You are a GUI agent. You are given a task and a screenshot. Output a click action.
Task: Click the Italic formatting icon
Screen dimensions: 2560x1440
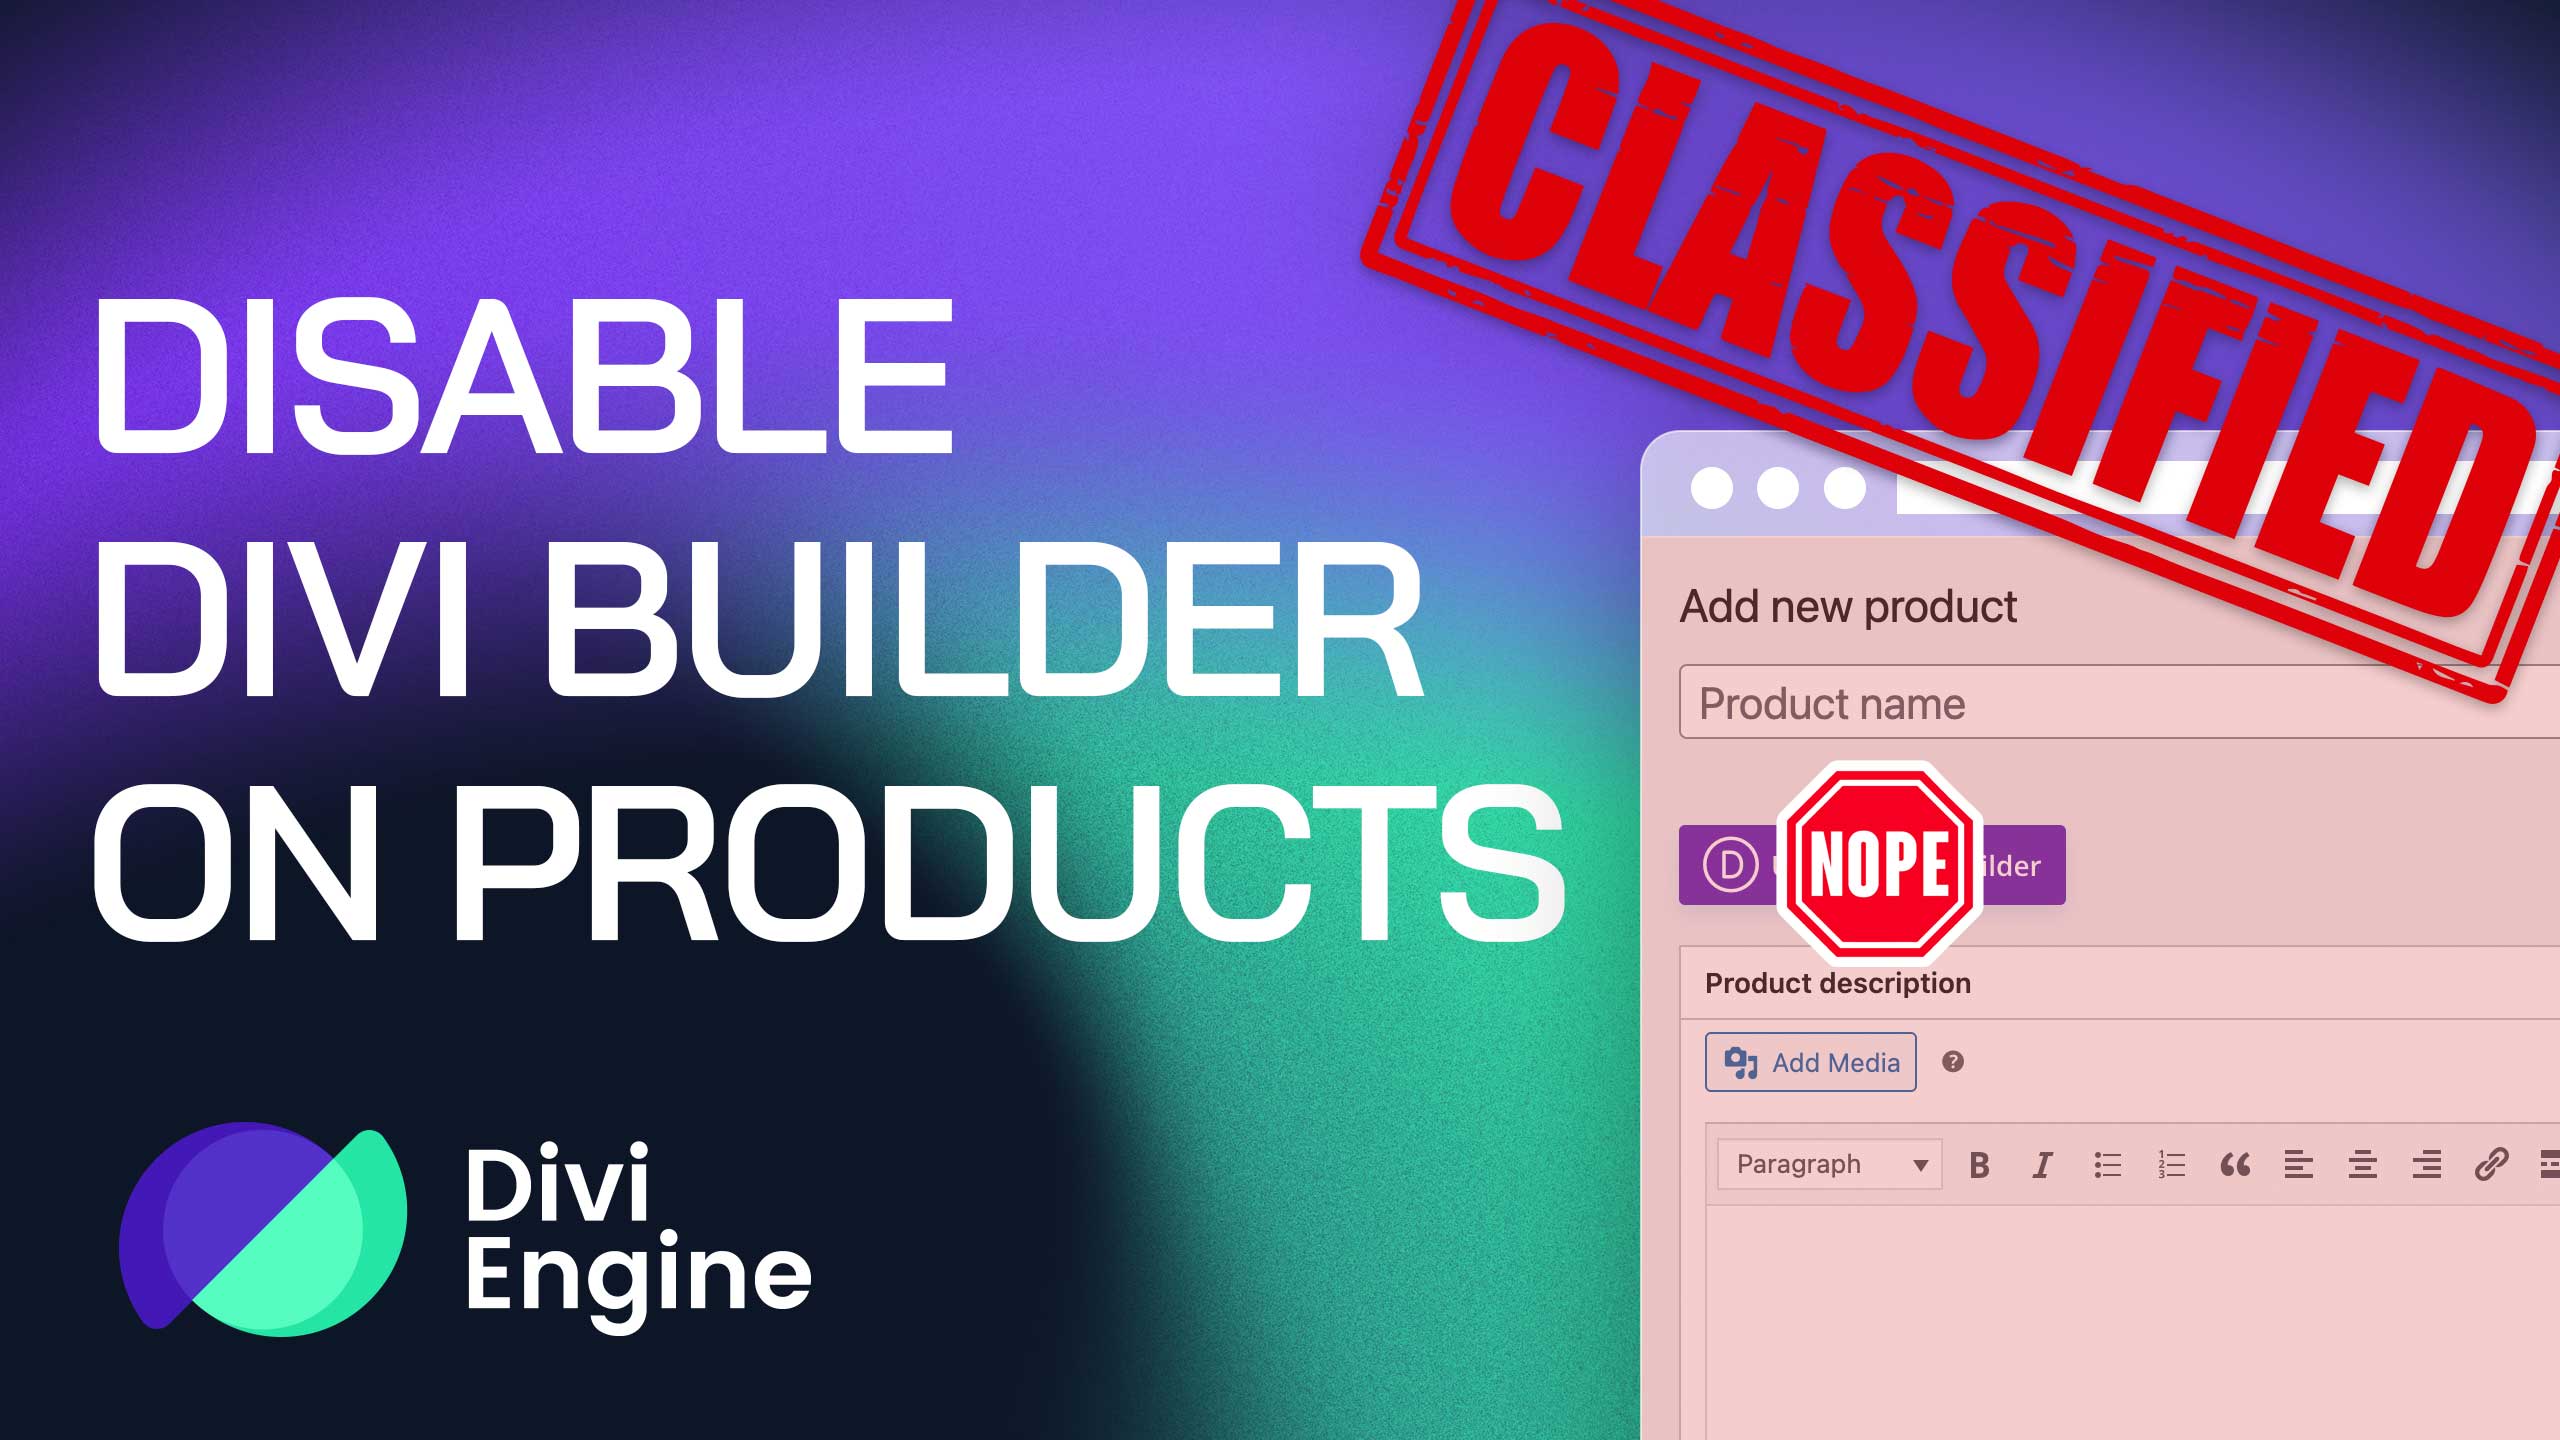[2043, 1162]
